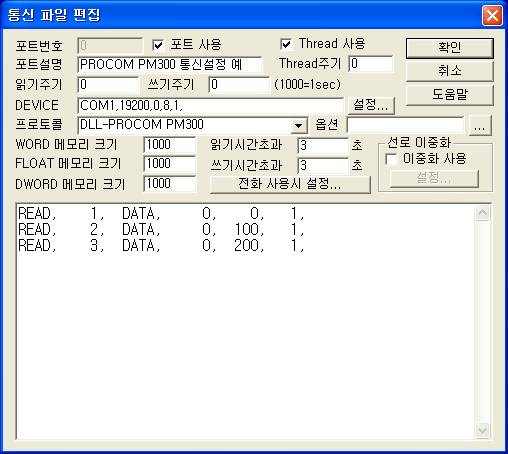Click the Thread주기 input field
The height and width of the screenshot is (454, 508).
[x=371, y=64]
